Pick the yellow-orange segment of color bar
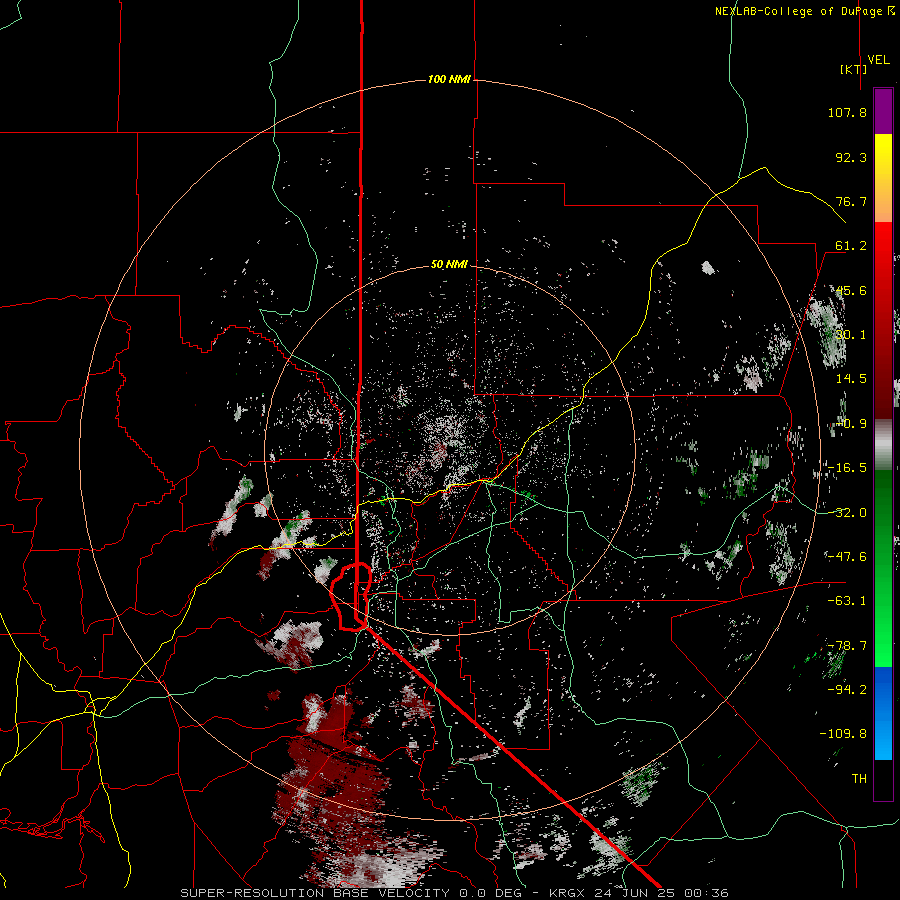 [883, 178]
